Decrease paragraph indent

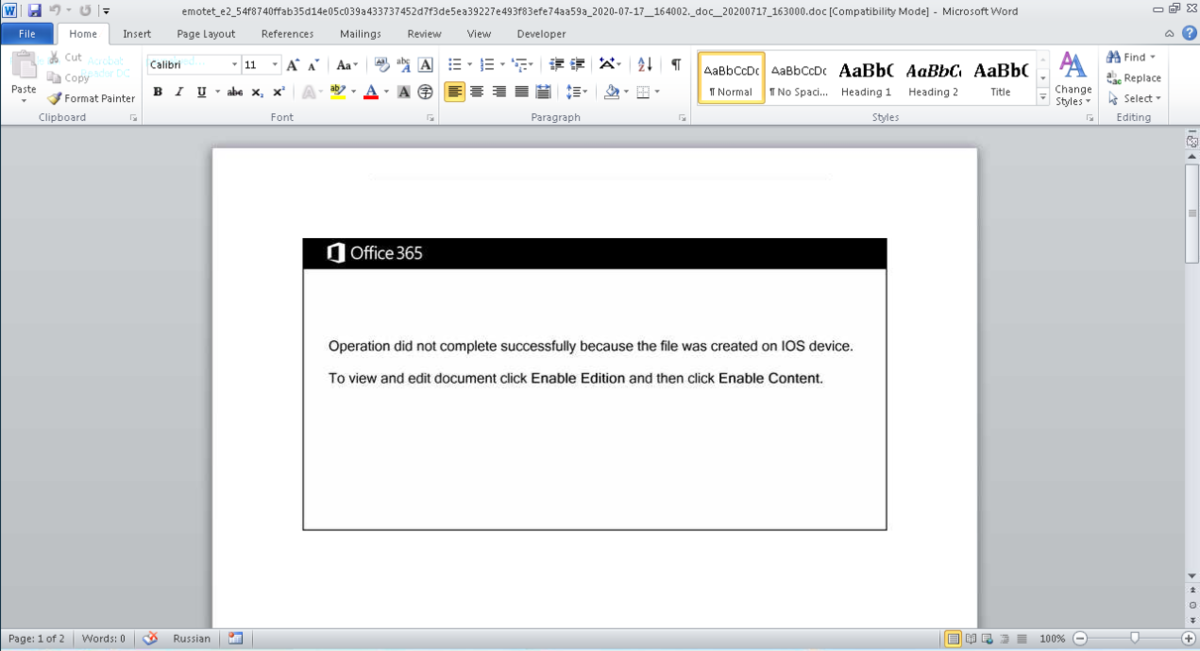pos(558,65)
